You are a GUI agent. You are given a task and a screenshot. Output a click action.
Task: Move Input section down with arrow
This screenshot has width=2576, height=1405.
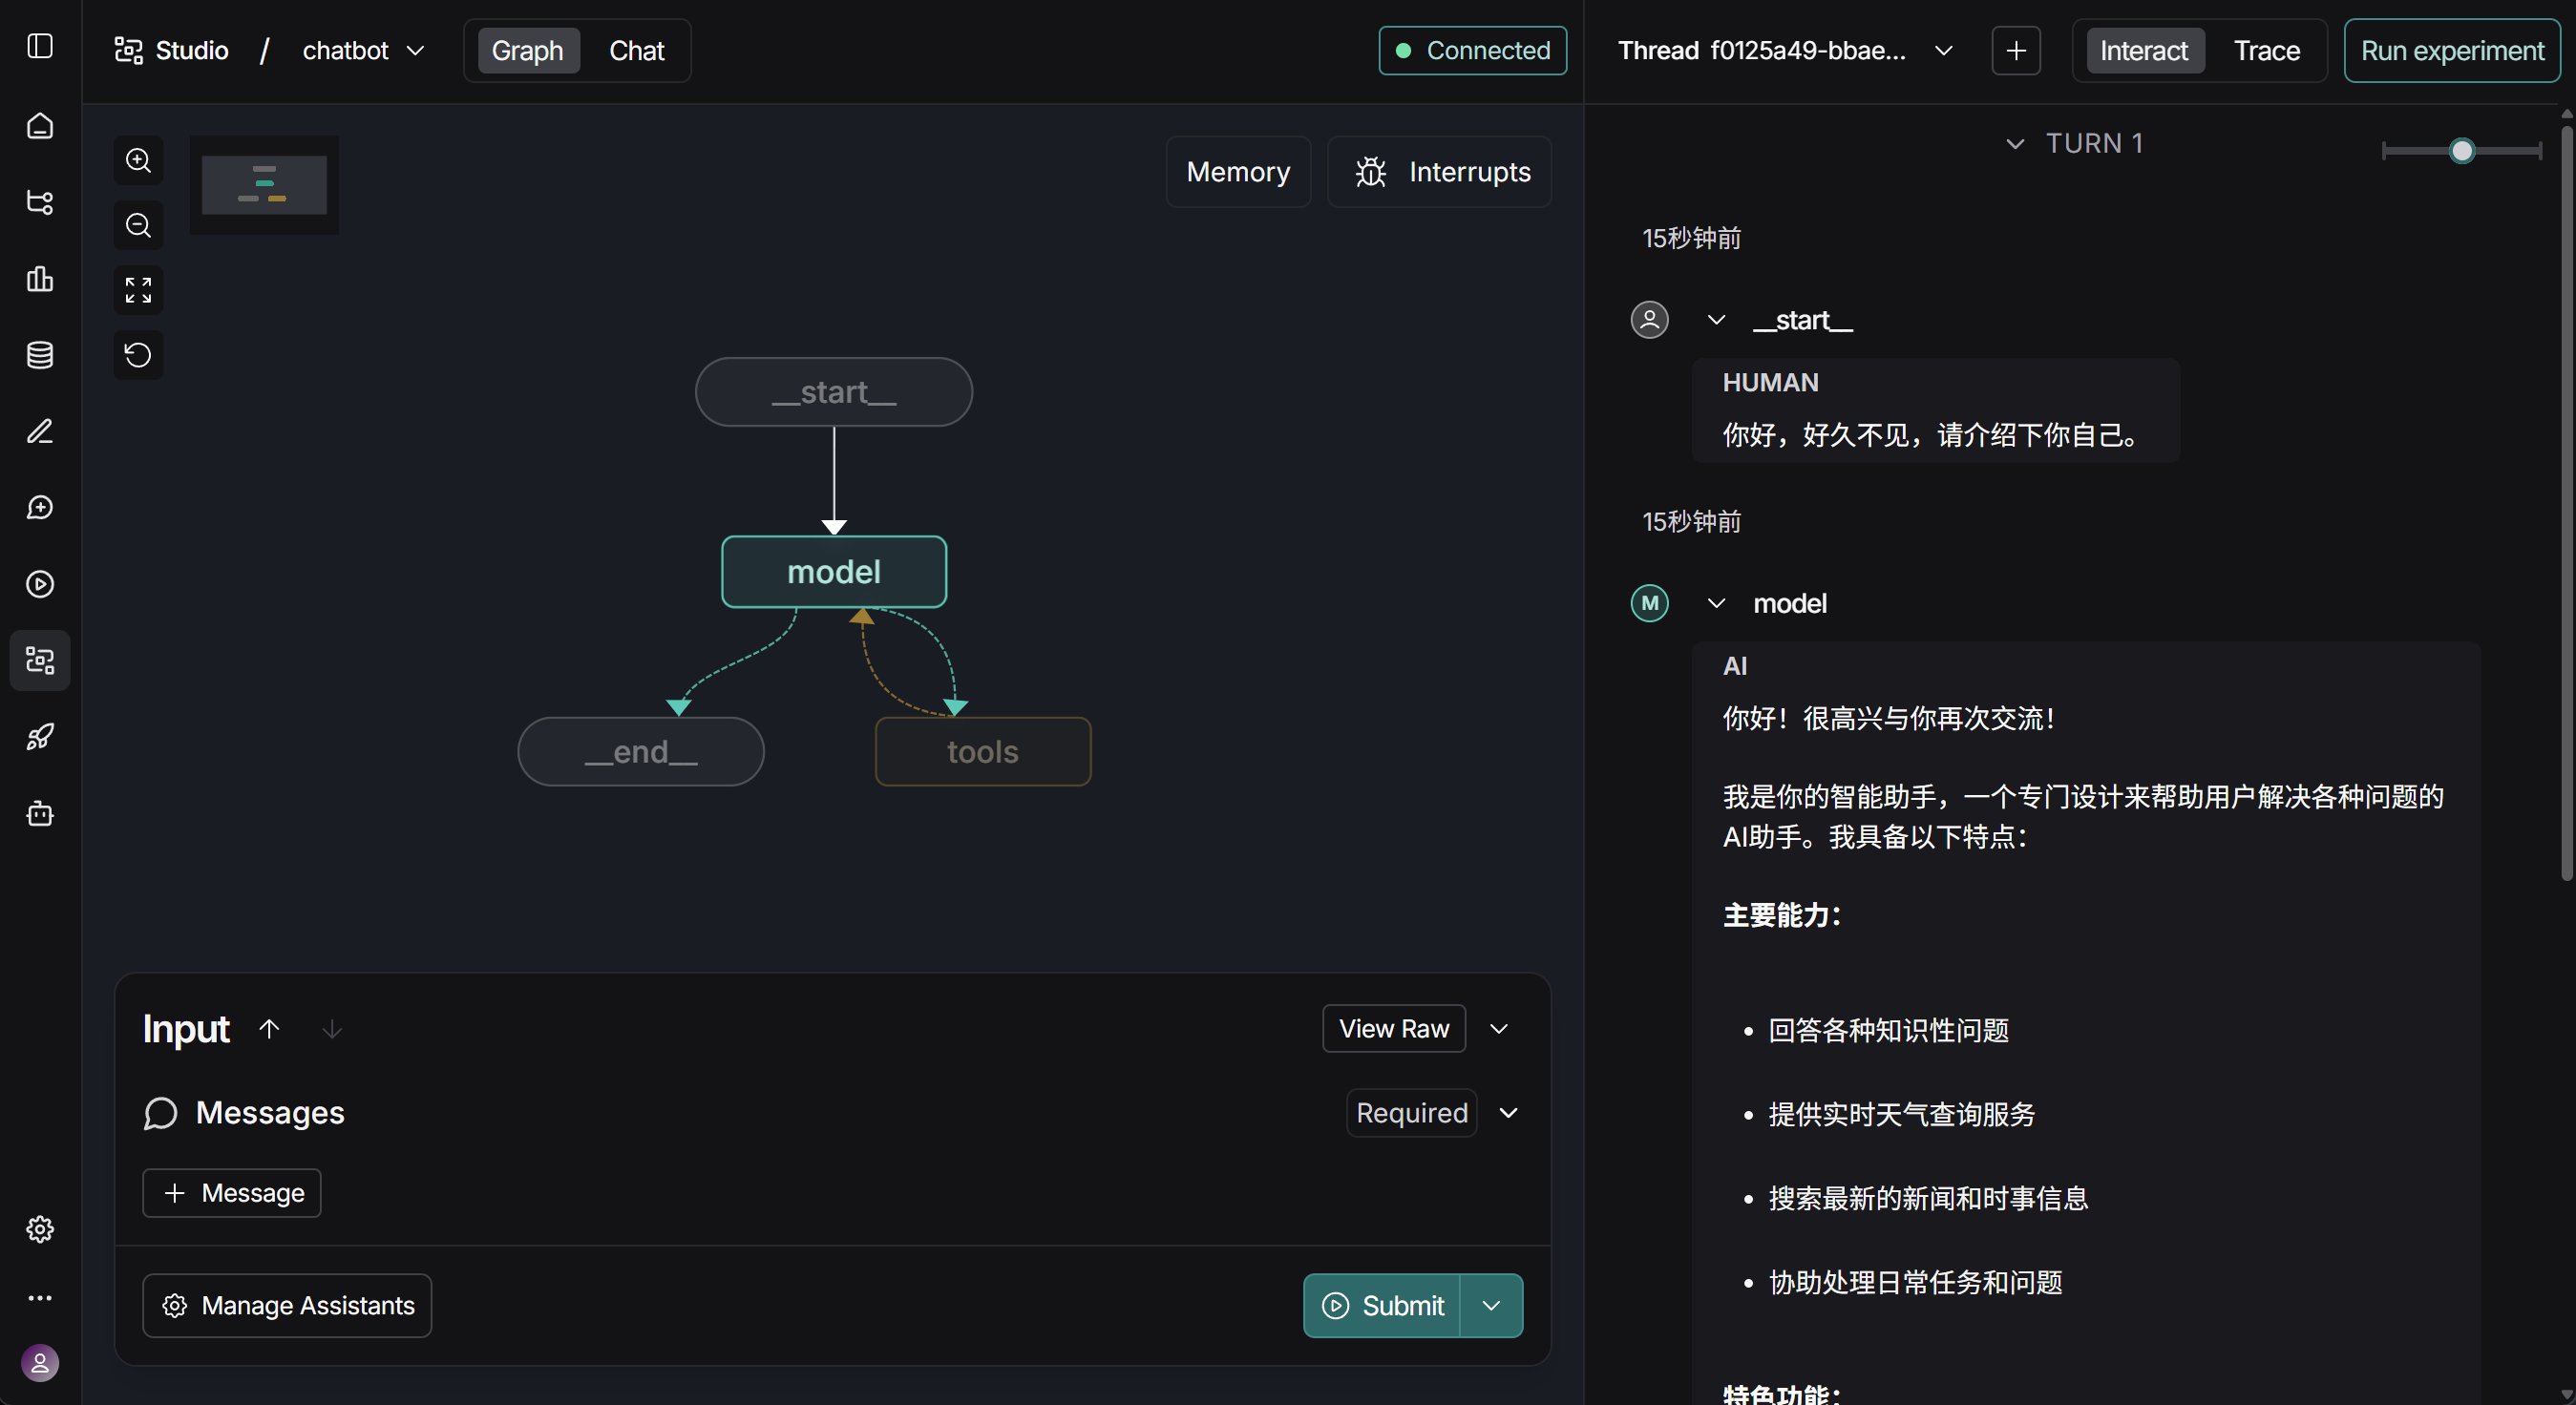coord(332,1029)
